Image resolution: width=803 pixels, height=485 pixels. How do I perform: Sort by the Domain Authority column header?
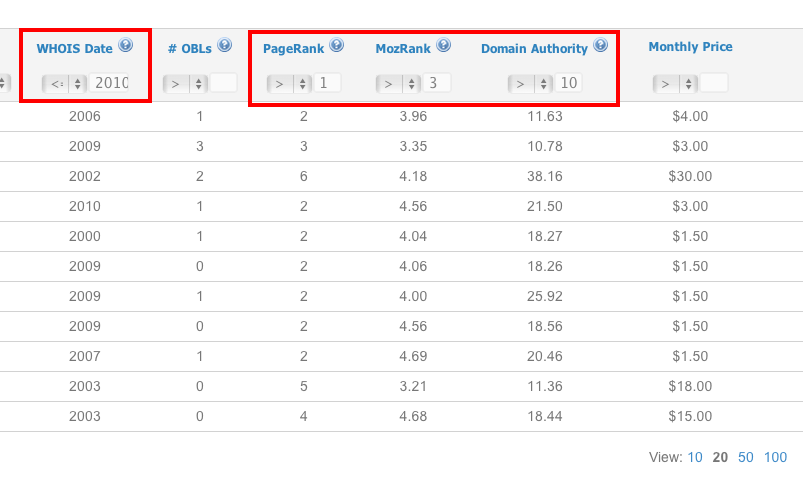(535, 48)
